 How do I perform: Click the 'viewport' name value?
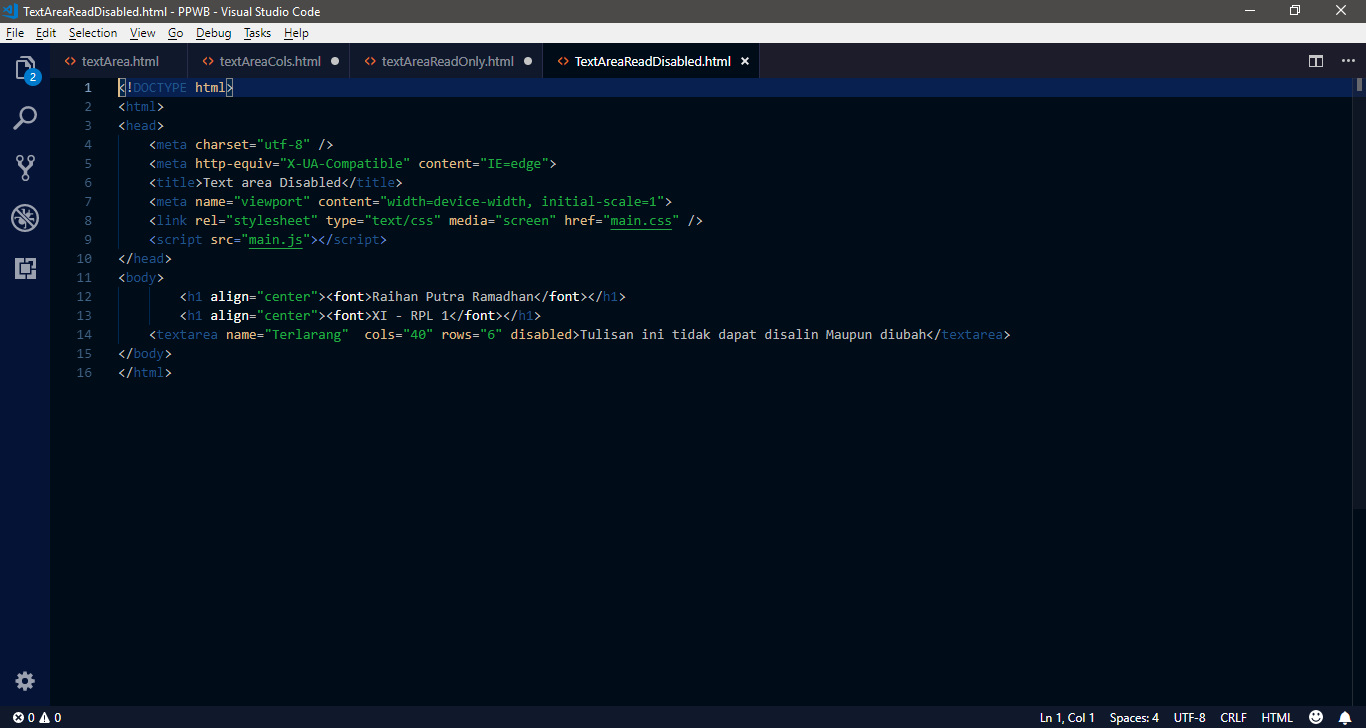pos(272,201)
